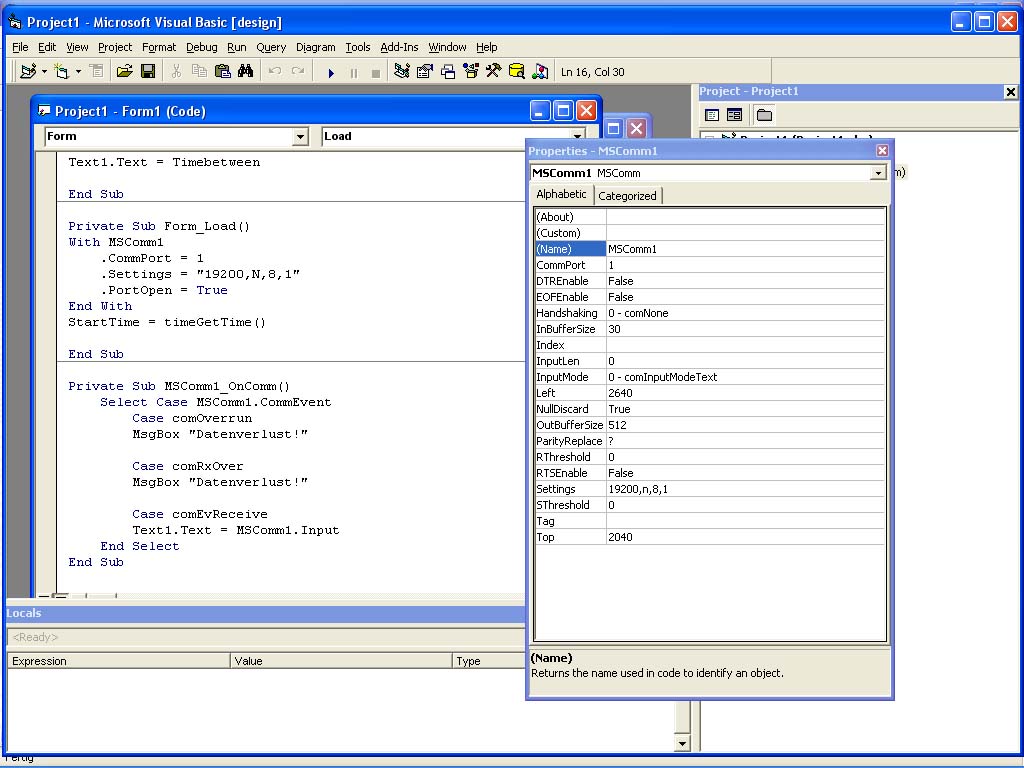Click the InBufferSize value 30

pos(745,329)
